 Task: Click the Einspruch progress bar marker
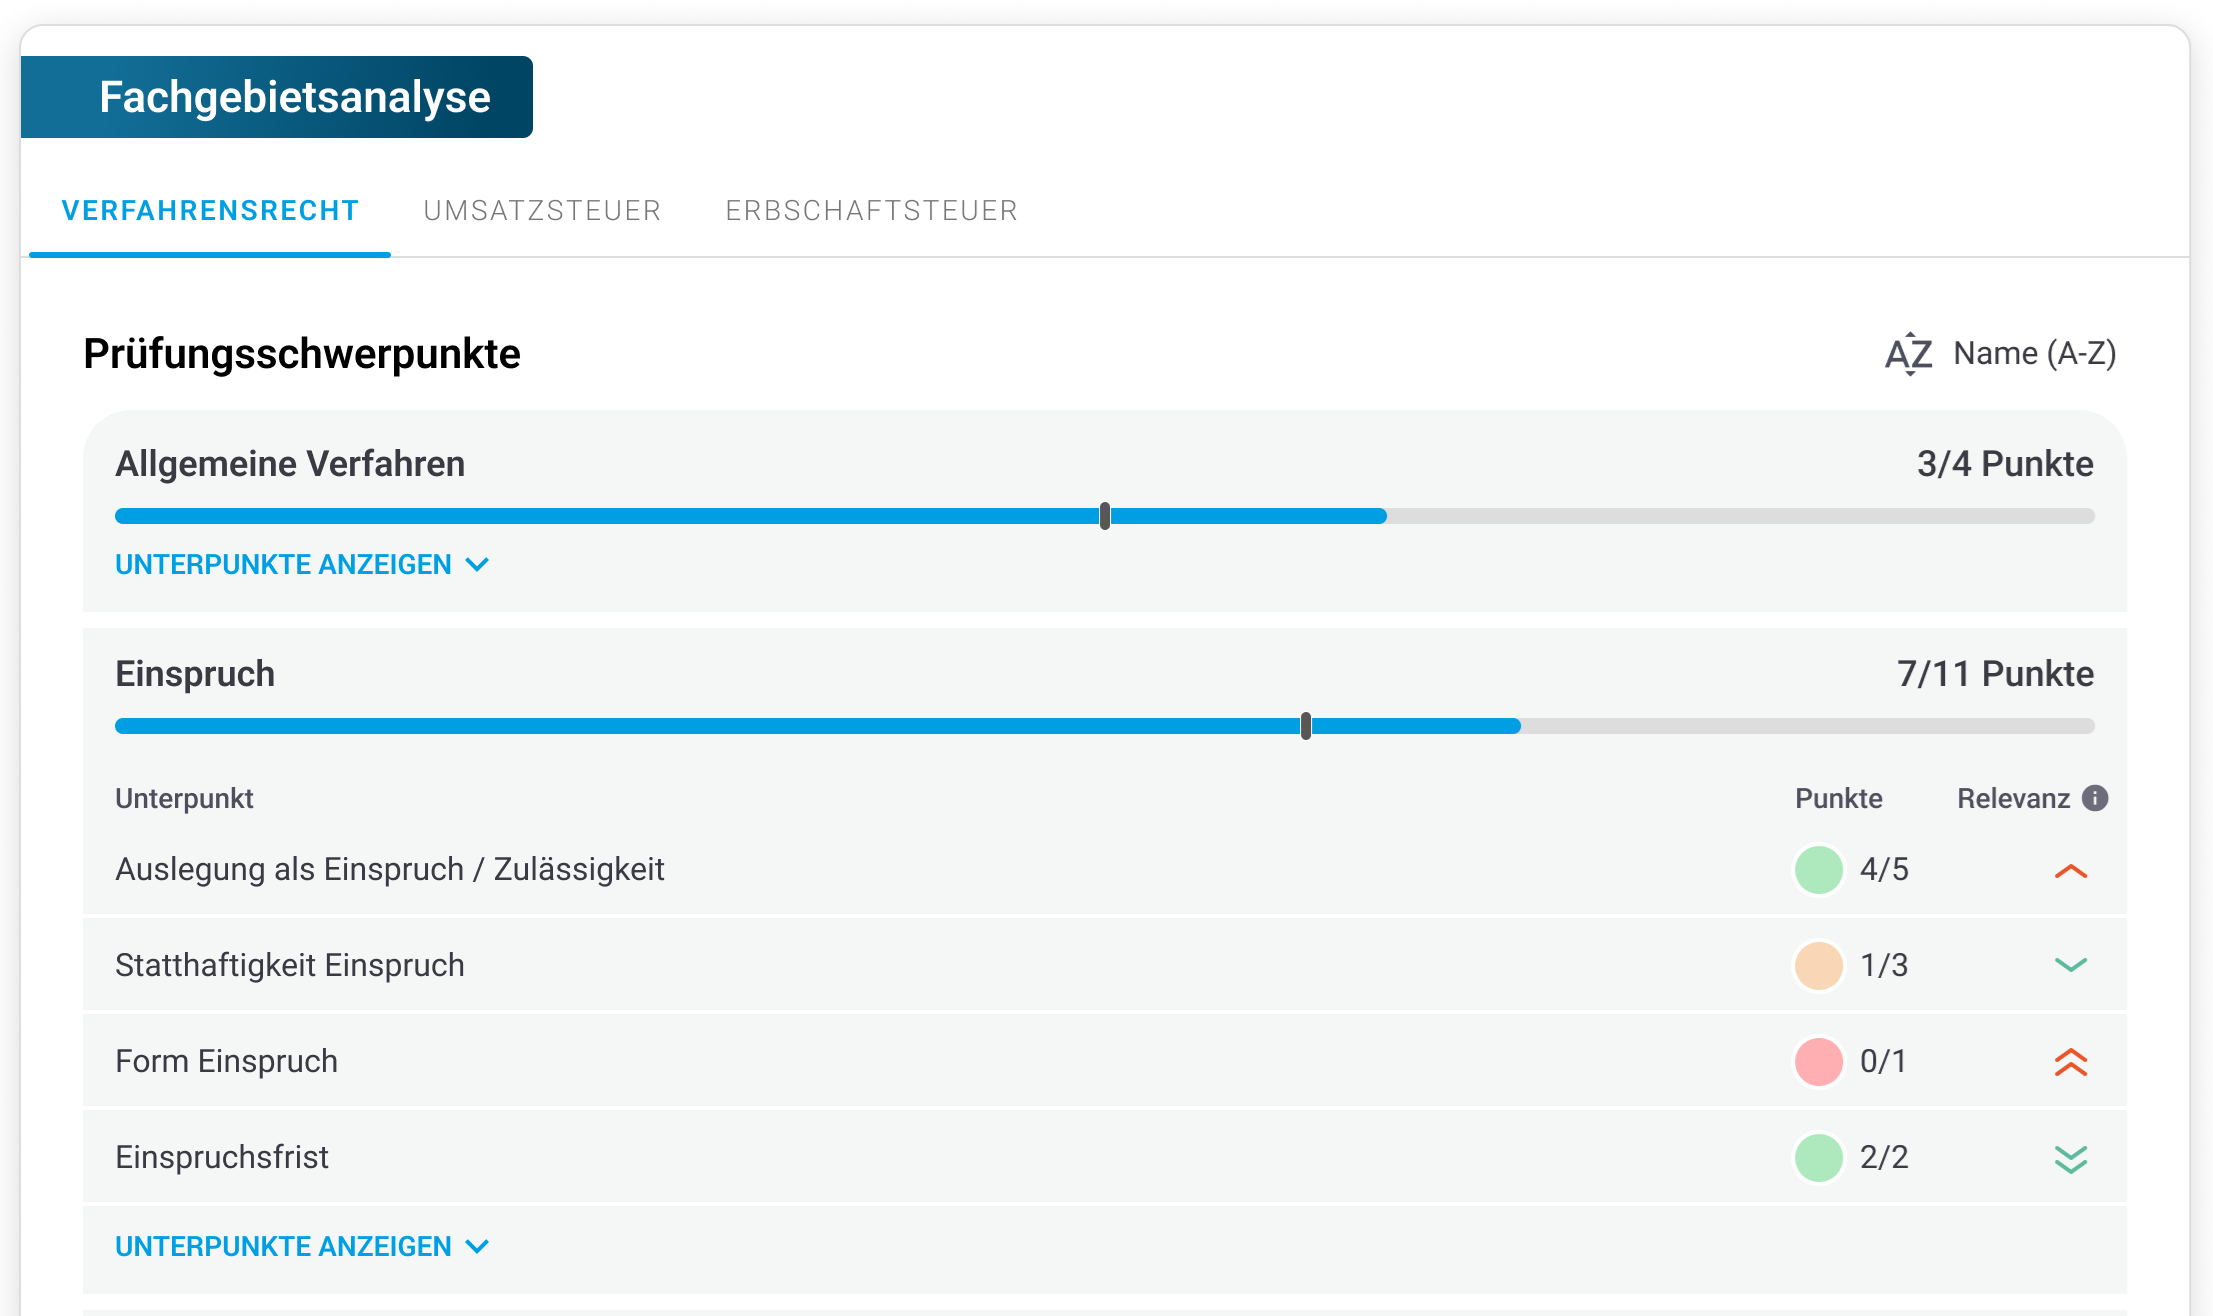point(1306,726)
